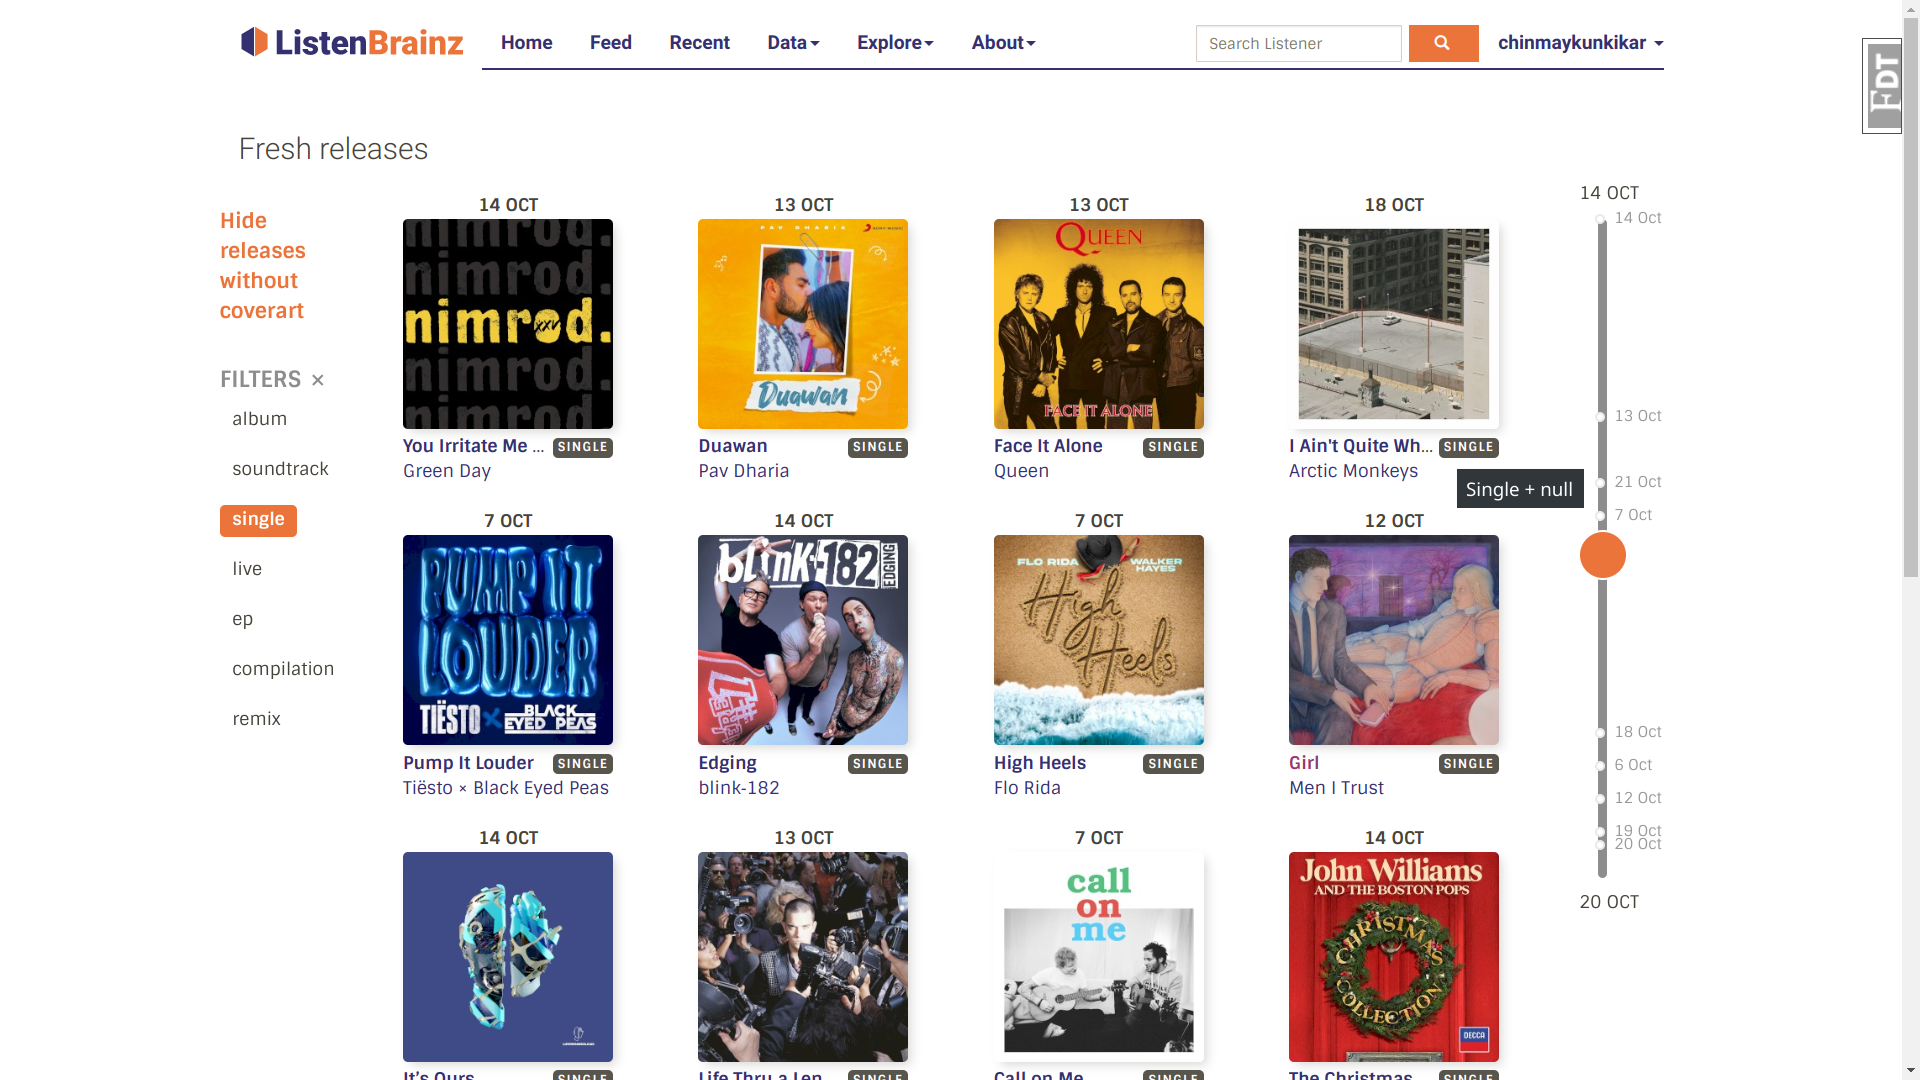Jump to 13 Oct on timeline

coord(1638,416)
